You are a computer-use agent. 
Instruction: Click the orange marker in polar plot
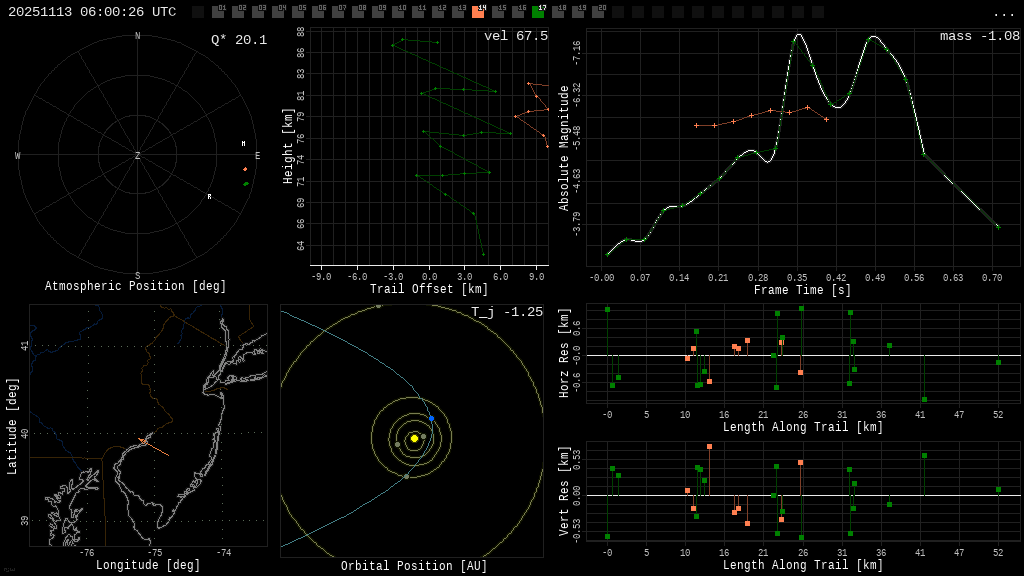(246, 169)
